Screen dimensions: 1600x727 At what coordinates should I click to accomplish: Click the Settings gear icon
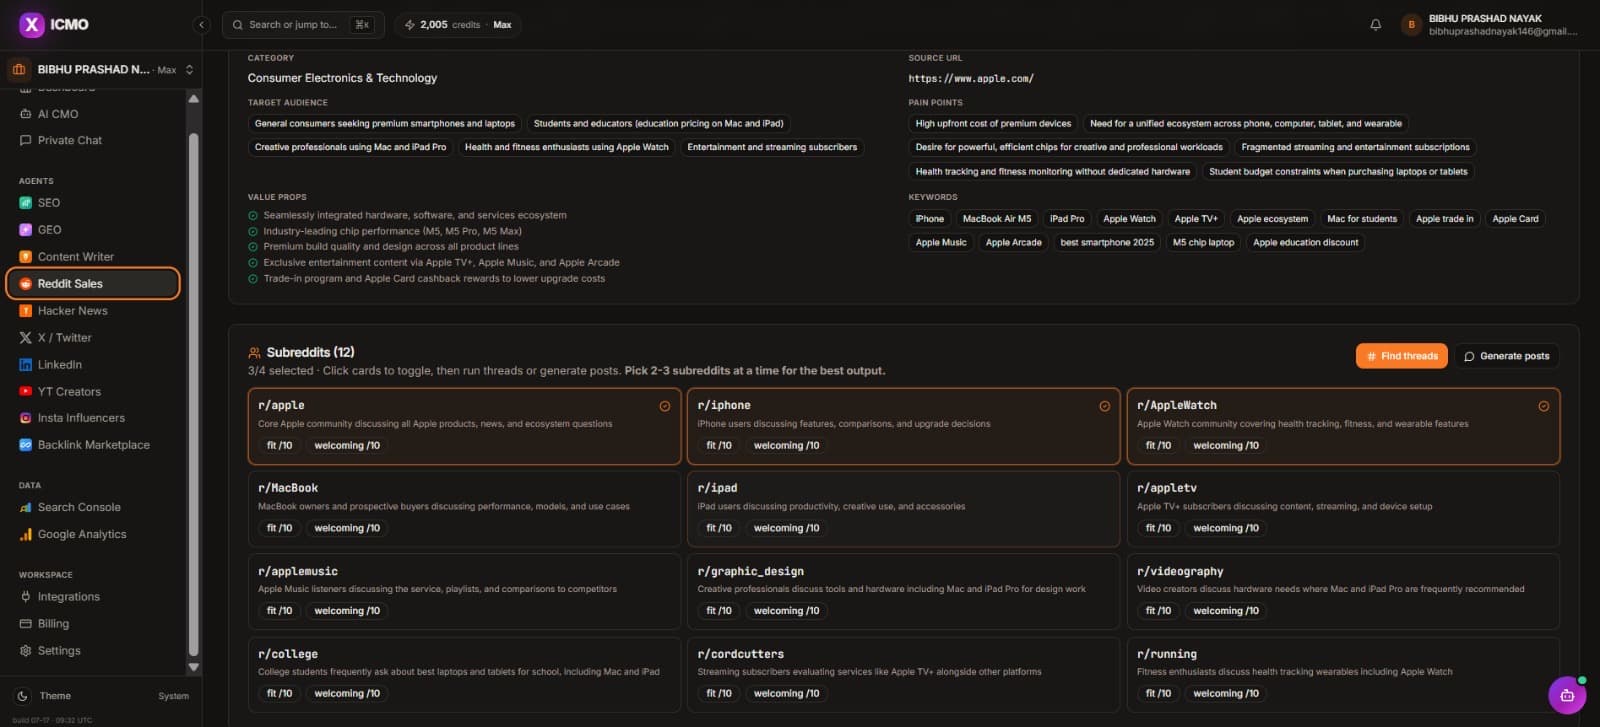pos(26,650)
